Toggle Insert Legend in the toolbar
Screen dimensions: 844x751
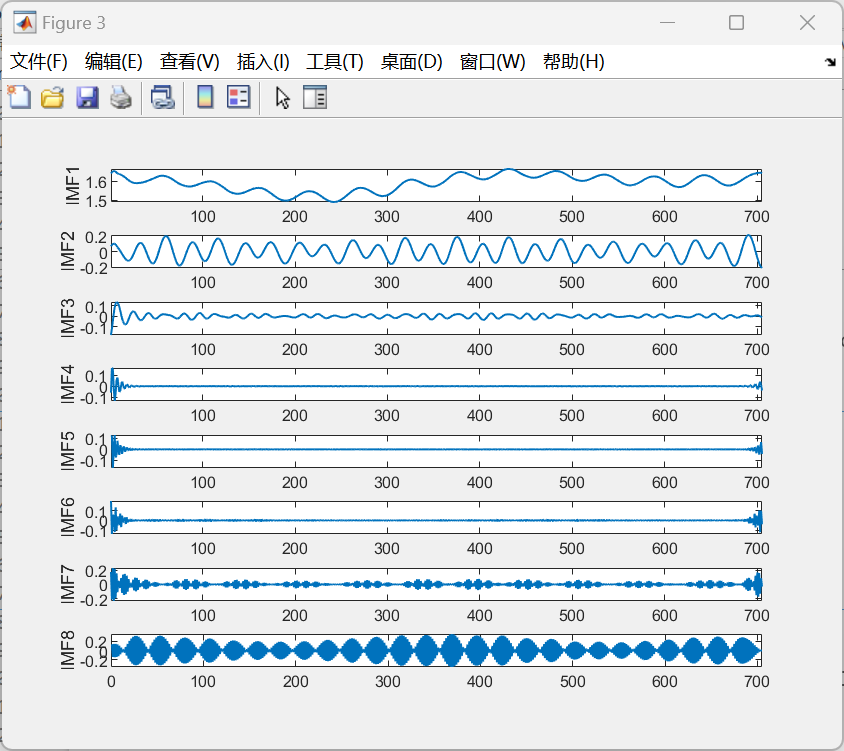(x=238, y=97)
